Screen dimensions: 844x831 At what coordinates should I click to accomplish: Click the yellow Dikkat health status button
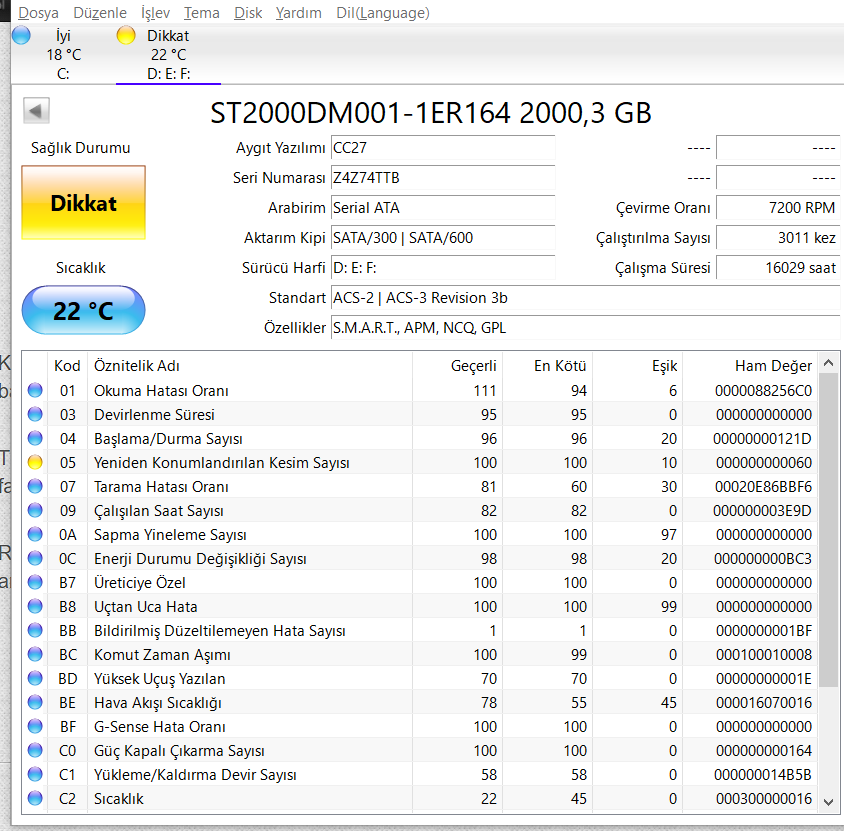pyautogui.click(x=83, y=203)
